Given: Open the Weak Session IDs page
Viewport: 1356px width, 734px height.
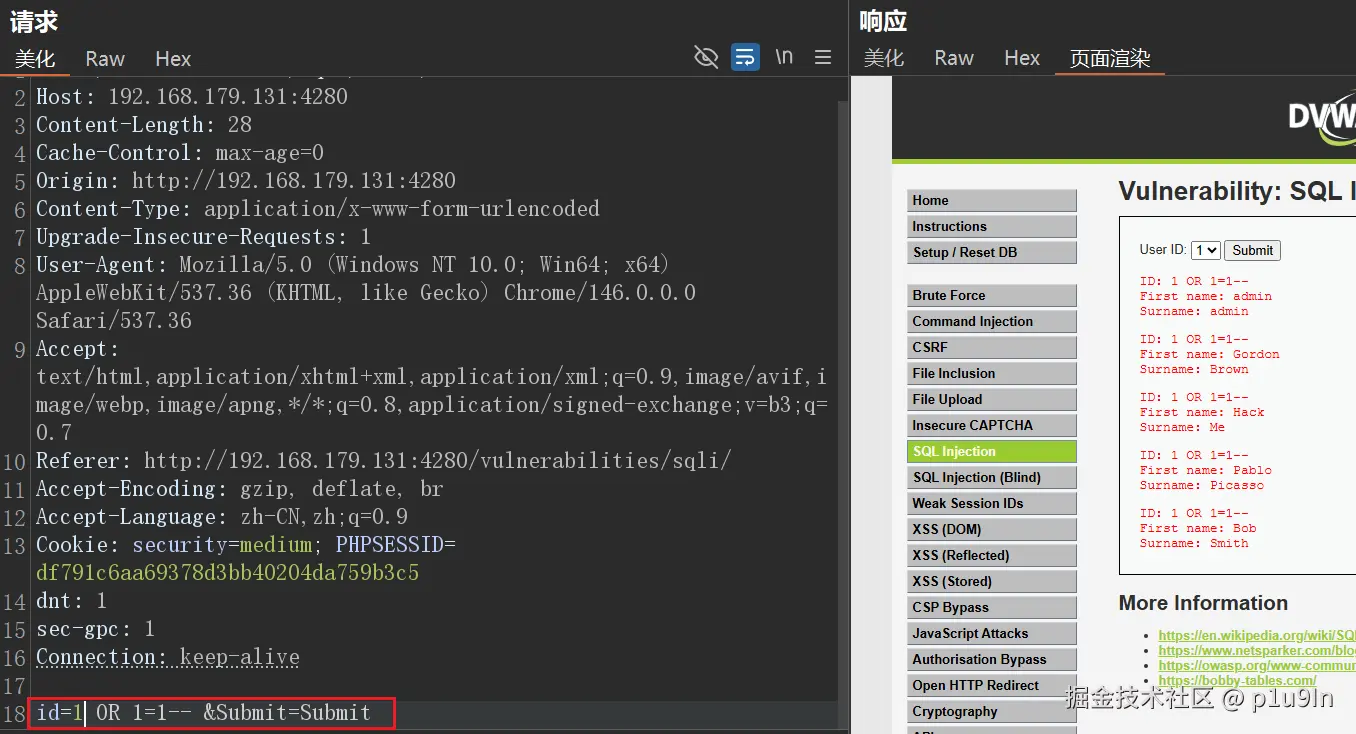Looking at the screenshot, I should pyautogui.click(x=992, y=503).
